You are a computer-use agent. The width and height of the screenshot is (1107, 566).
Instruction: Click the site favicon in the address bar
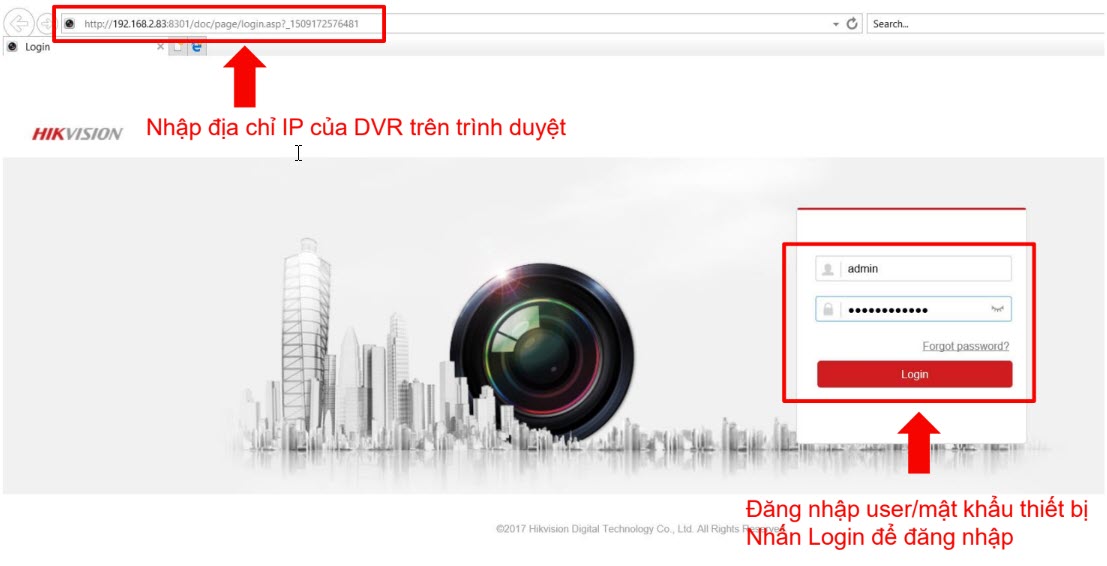pos(69,24)
